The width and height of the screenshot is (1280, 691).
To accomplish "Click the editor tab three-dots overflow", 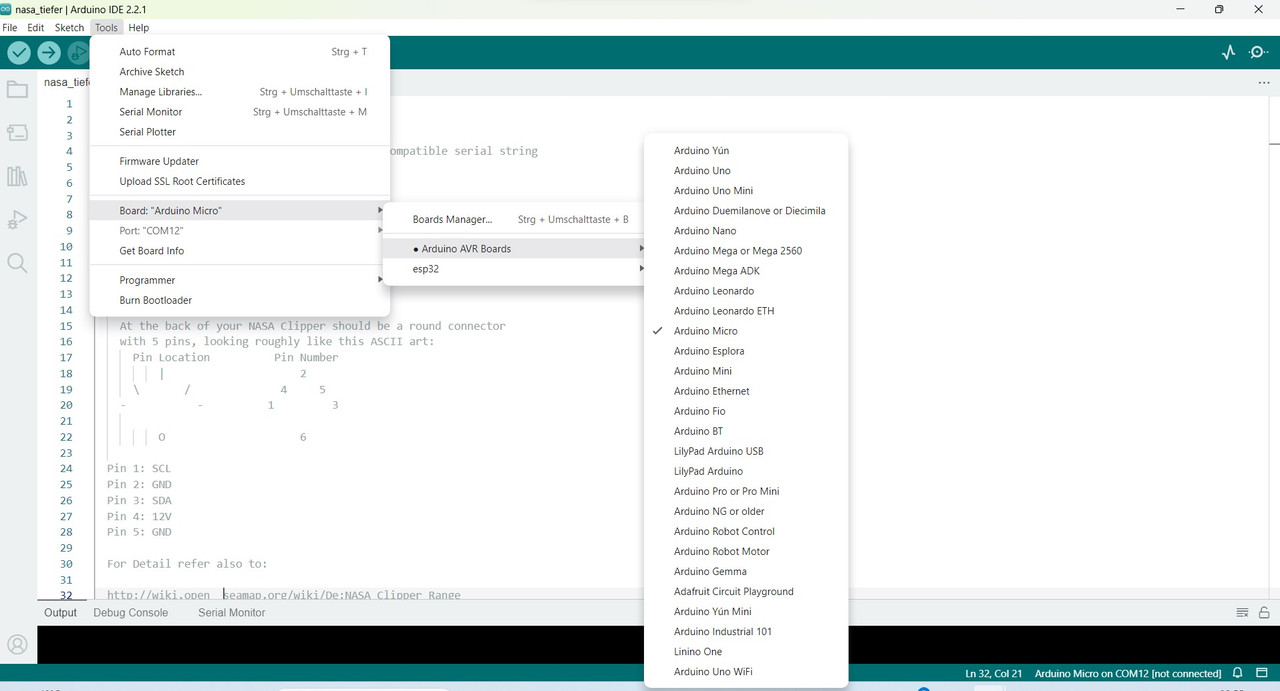I will click(x=1264, y=83).
